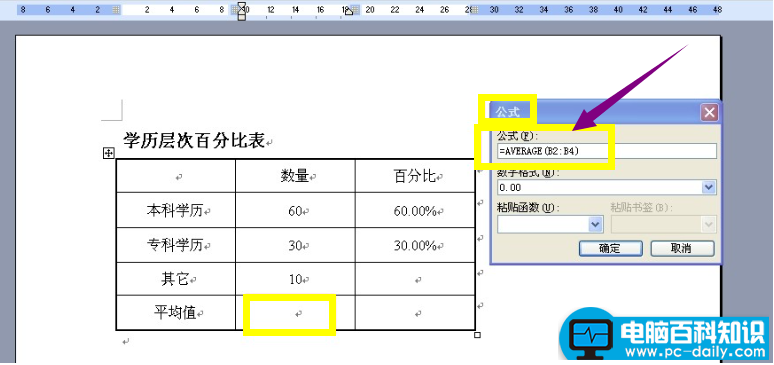Click the table move handle icon
774x365 pixels.
pos(108,154)
